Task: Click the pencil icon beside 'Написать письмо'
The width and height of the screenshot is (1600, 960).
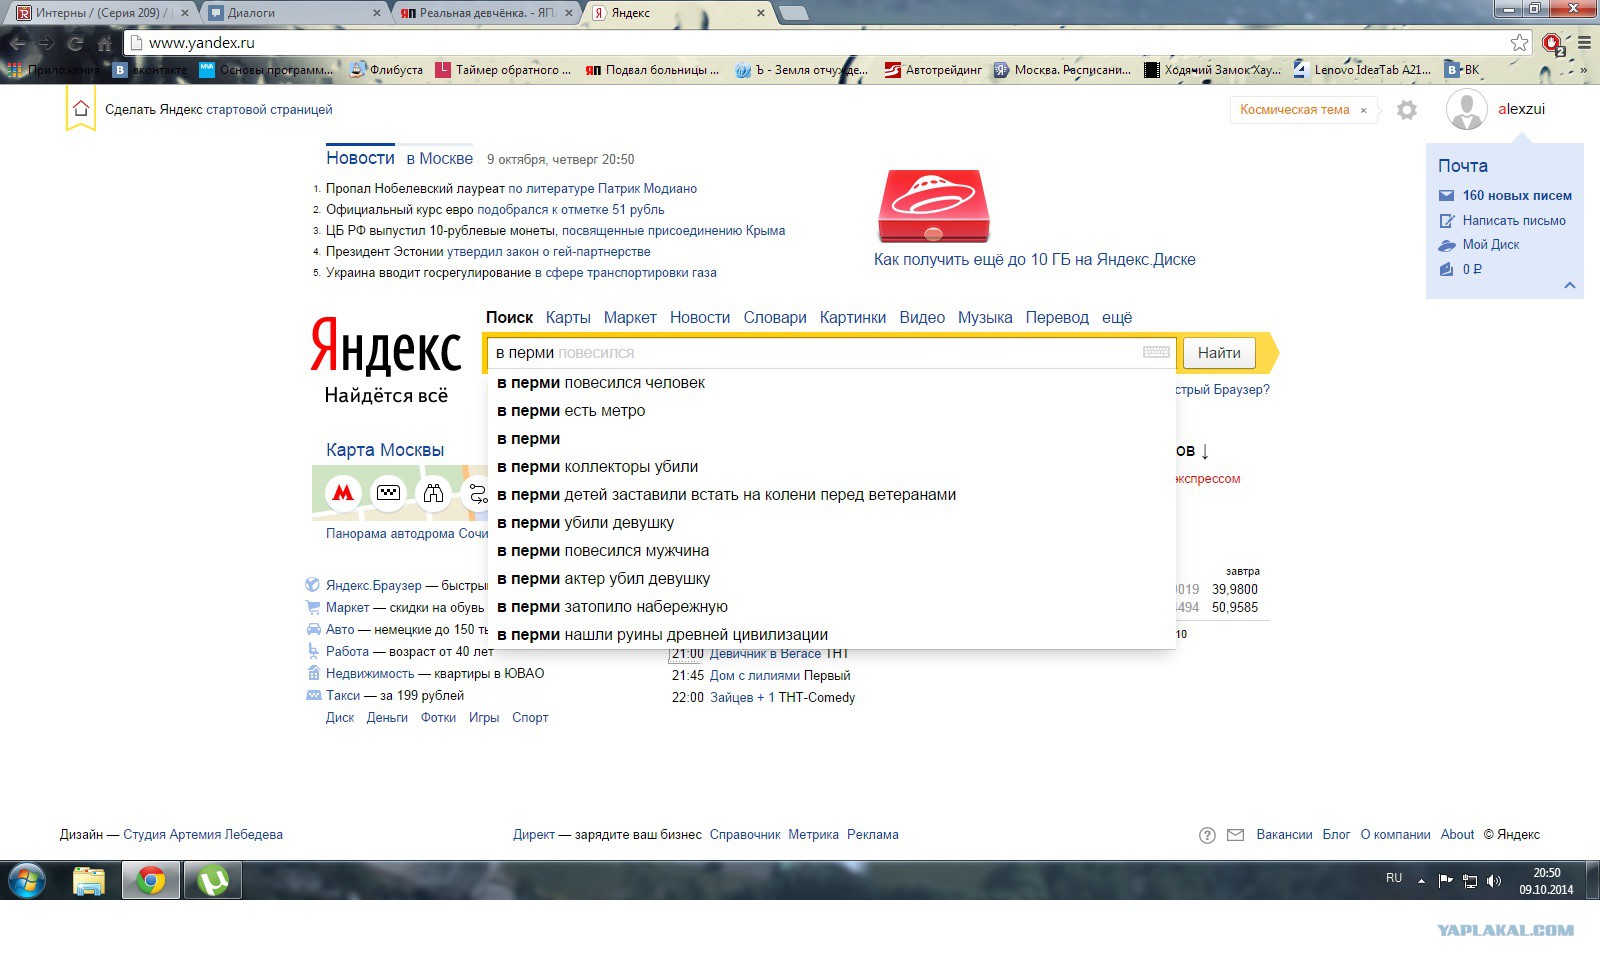Action: [x=1446, y=220]
